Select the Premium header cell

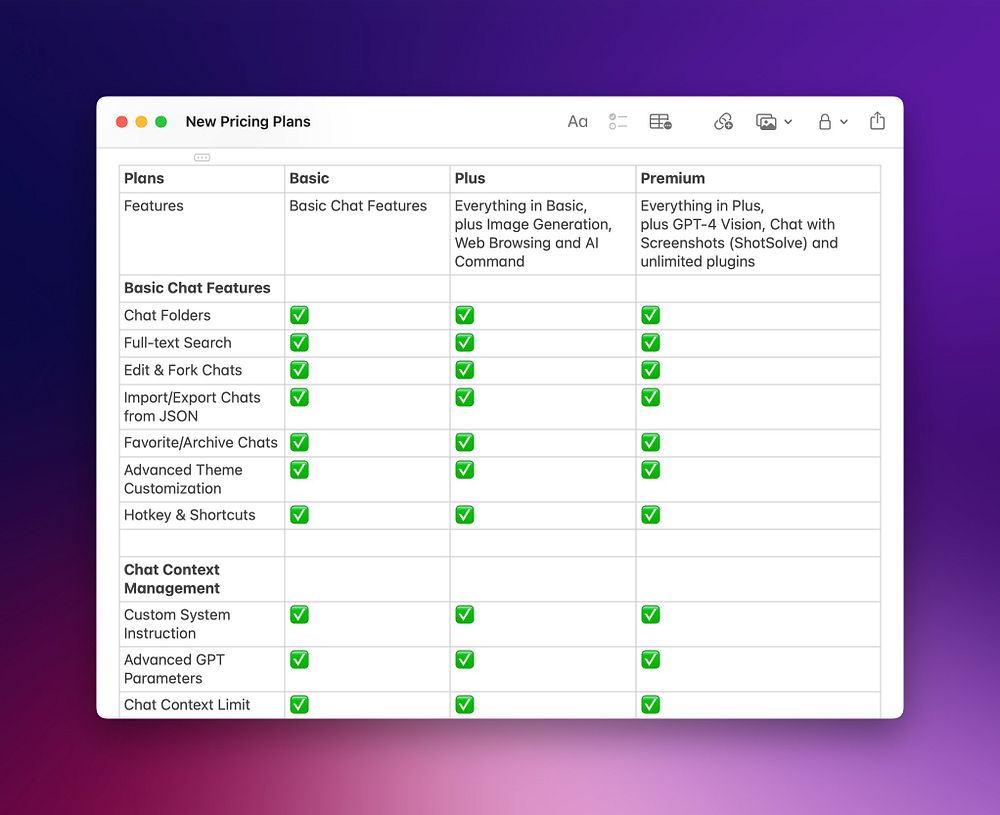[758, 179]
